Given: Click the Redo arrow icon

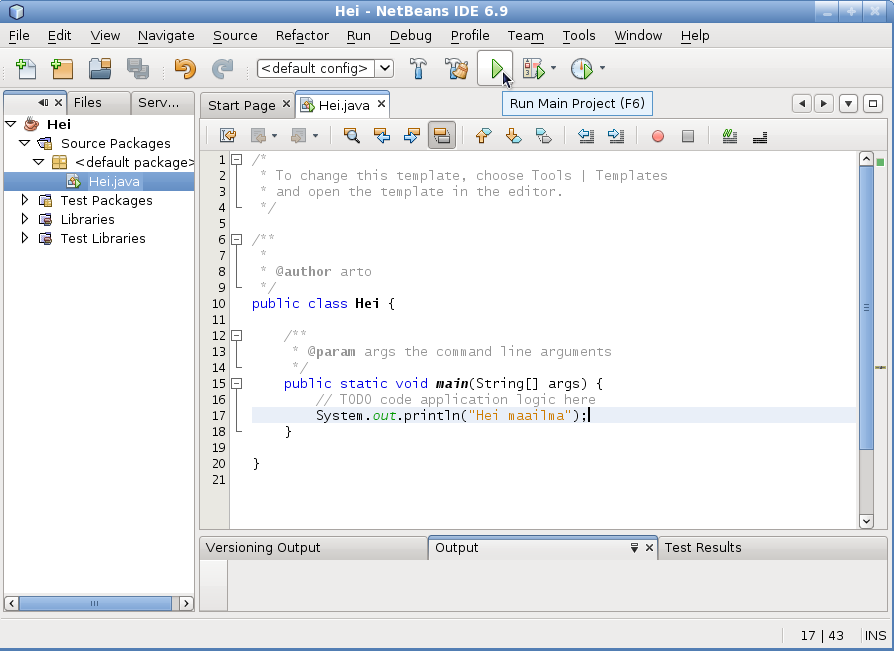Looking at the screenshot, I should click(x=222, y=69).
